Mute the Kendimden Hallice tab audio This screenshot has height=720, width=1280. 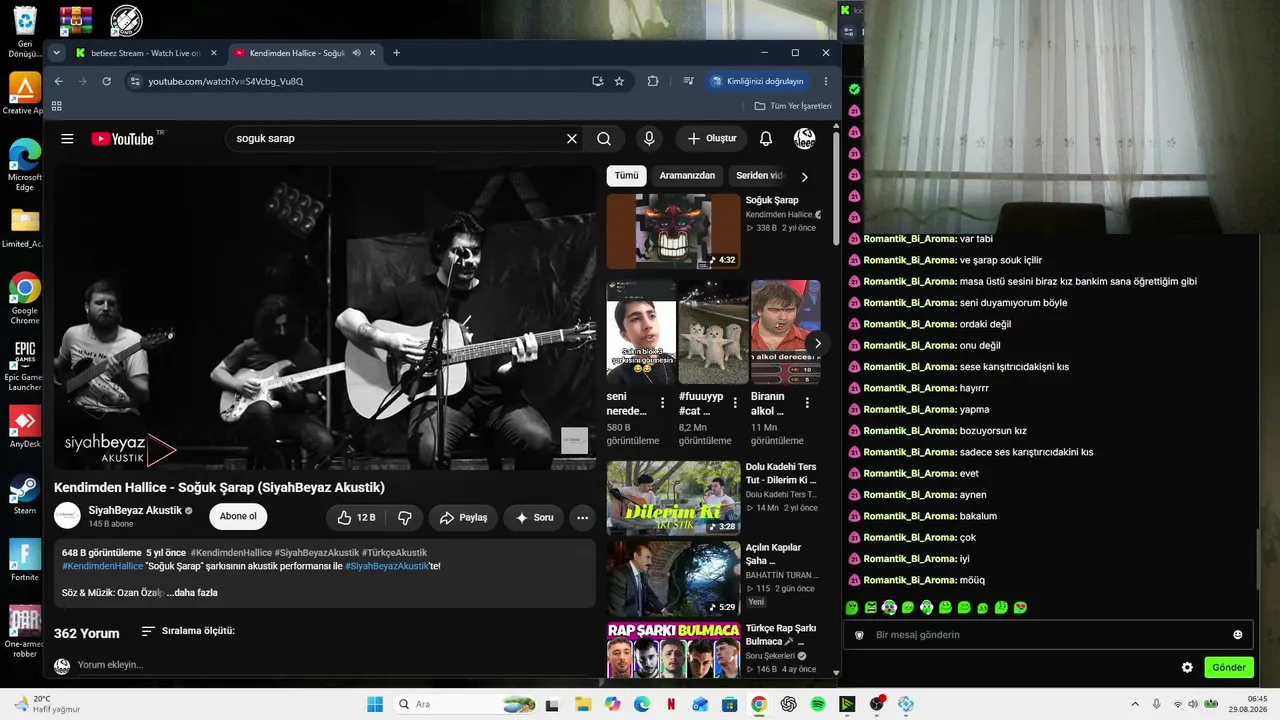tap(356, 53)
